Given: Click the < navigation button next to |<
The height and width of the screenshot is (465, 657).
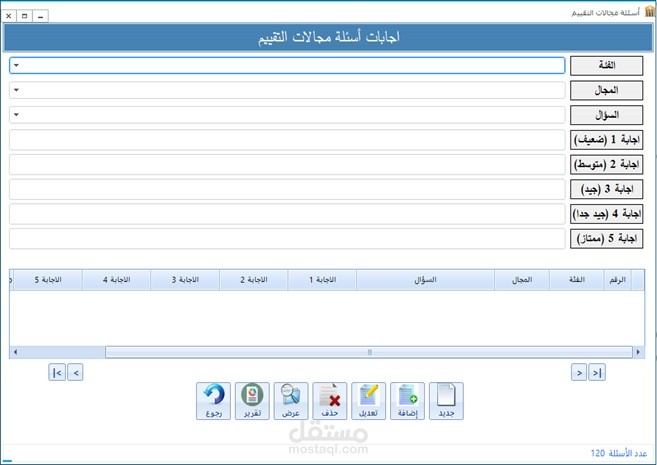Looking at the screenshot, I should (75, 372).
